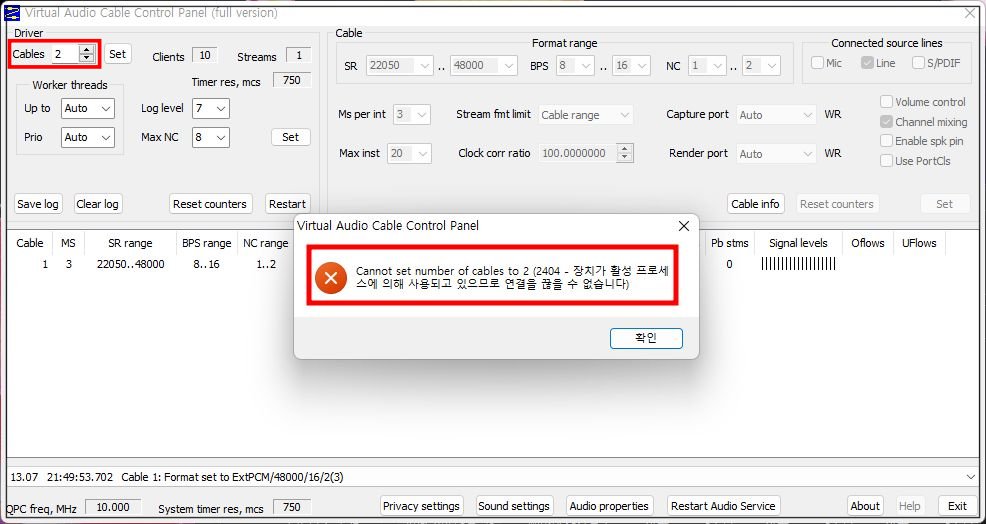Click the Privacy settings button
The height and width of the screenshot is (524, 986).
point(421,506)
